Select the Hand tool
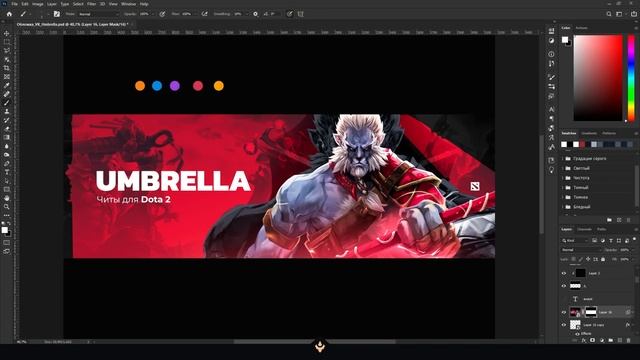 [7, 198]
